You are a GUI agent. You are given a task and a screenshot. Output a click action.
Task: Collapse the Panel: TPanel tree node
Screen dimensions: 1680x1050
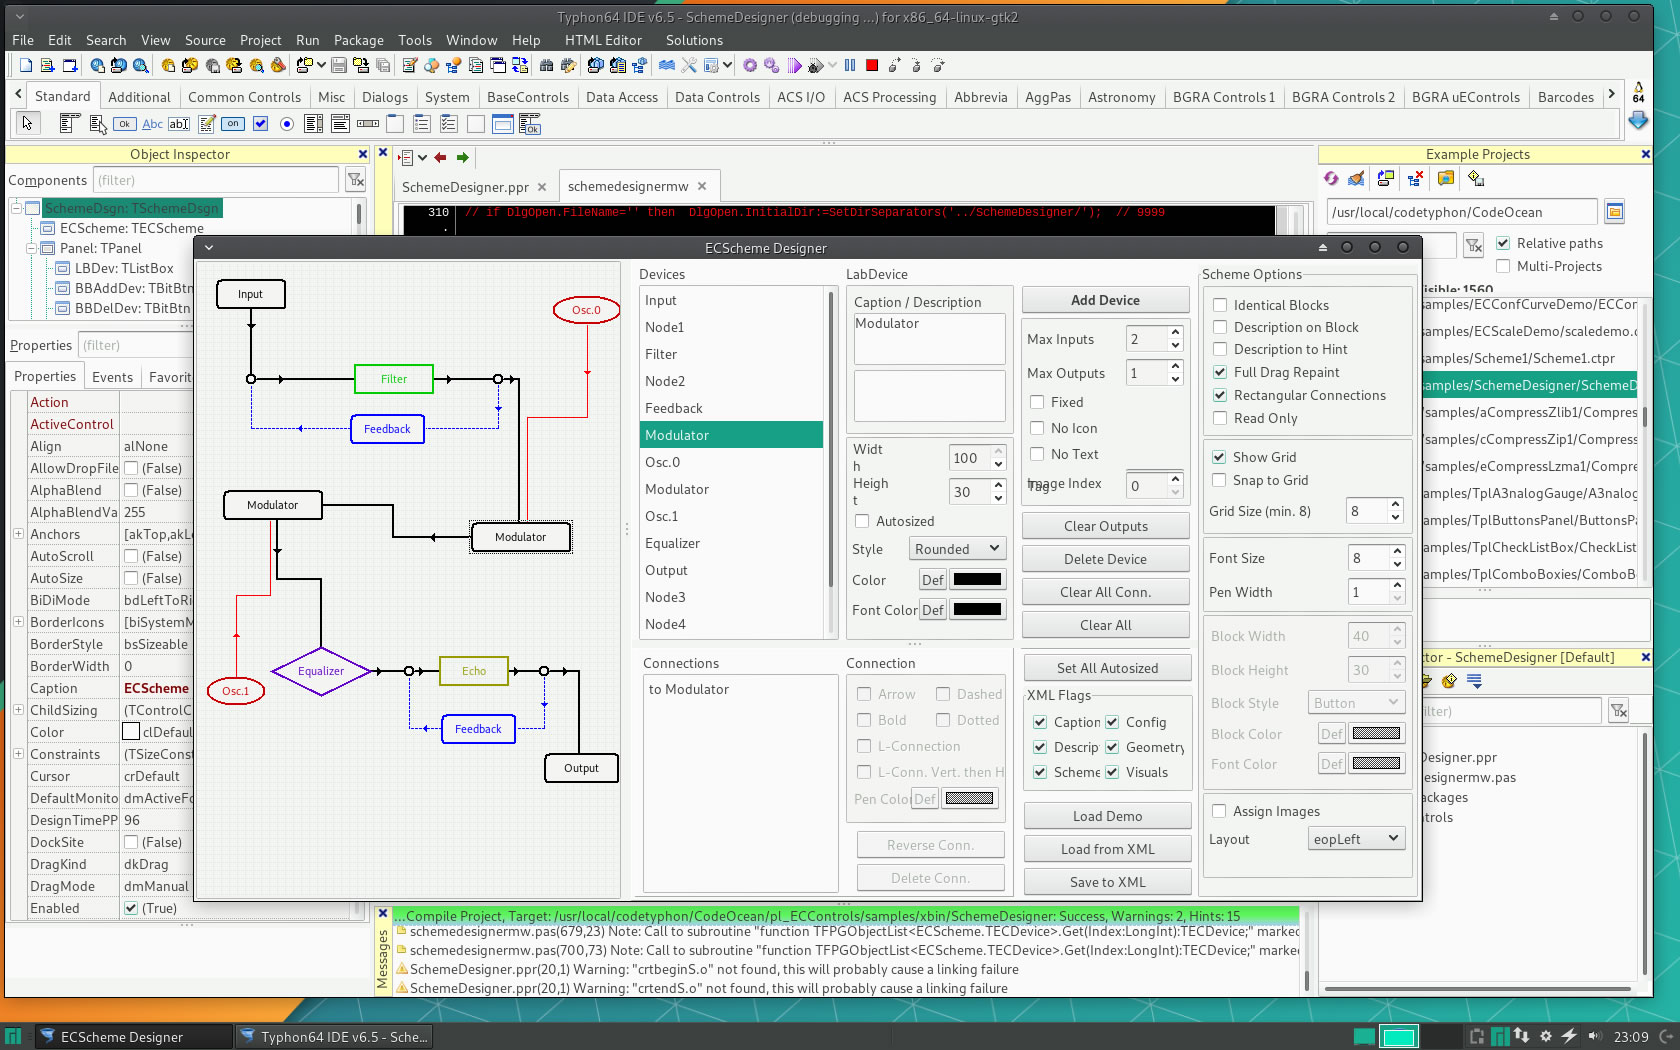[32, 248]
